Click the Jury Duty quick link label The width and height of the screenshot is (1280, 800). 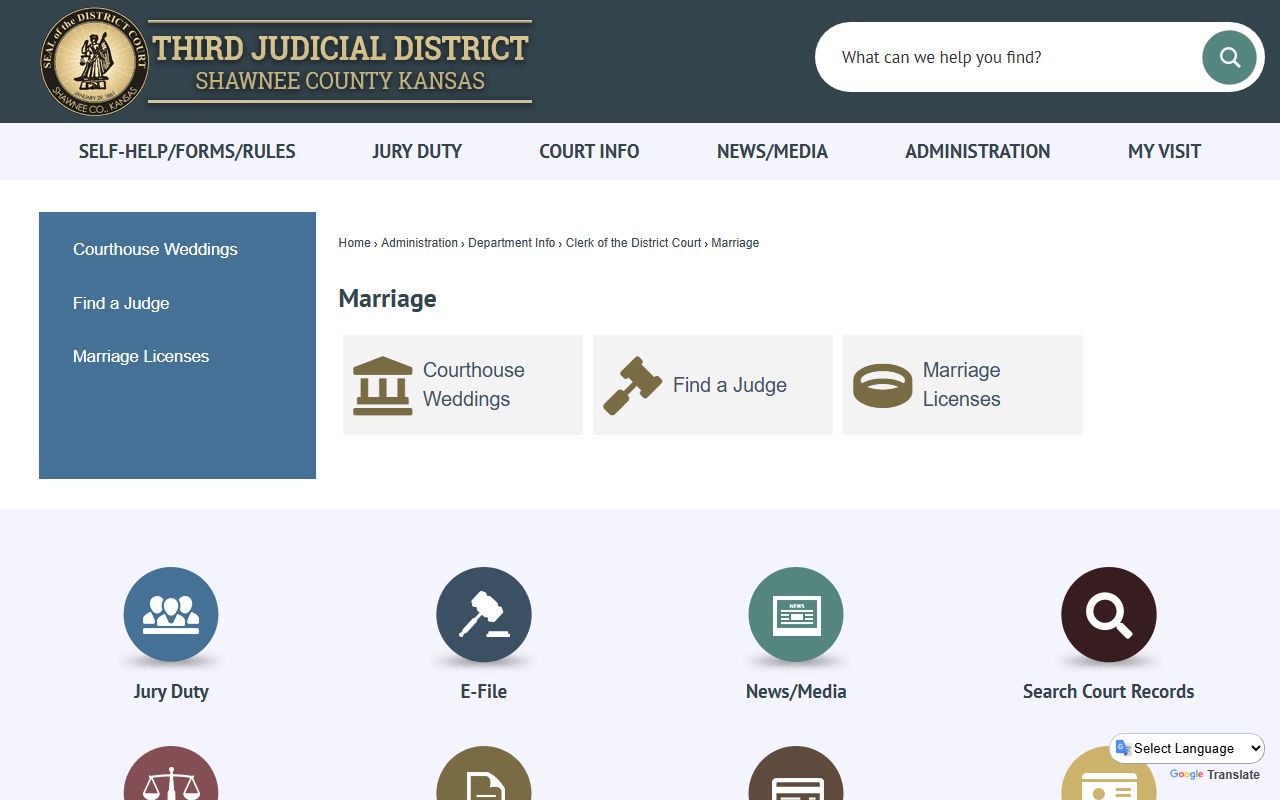[171, 691]
